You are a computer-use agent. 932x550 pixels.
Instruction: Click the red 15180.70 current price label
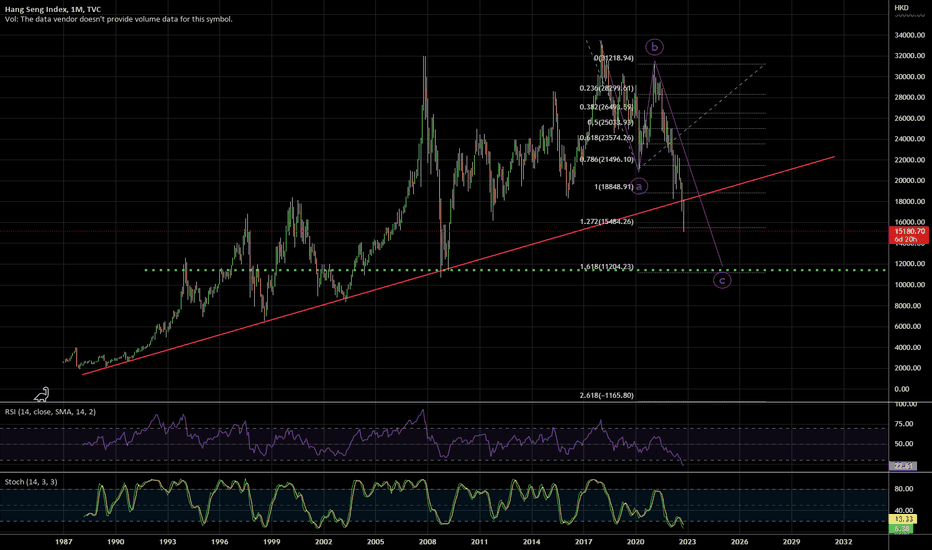point(908,235)
